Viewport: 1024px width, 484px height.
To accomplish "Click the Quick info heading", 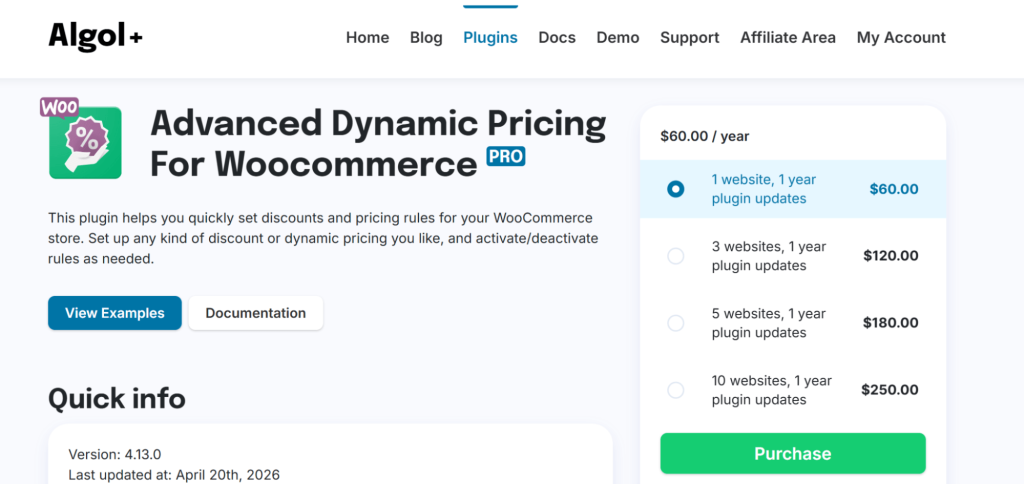I will [x=117, y=398].
